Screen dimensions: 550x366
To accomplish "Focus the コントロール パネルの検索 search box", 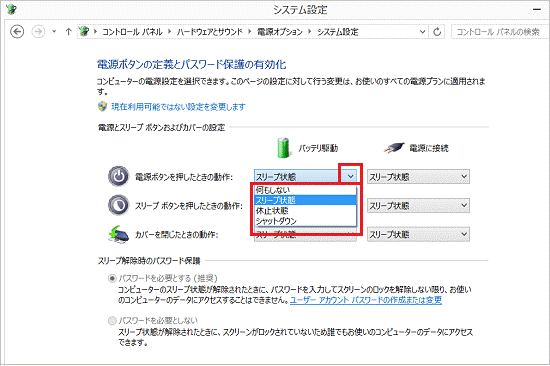I will tap(500, 32).
